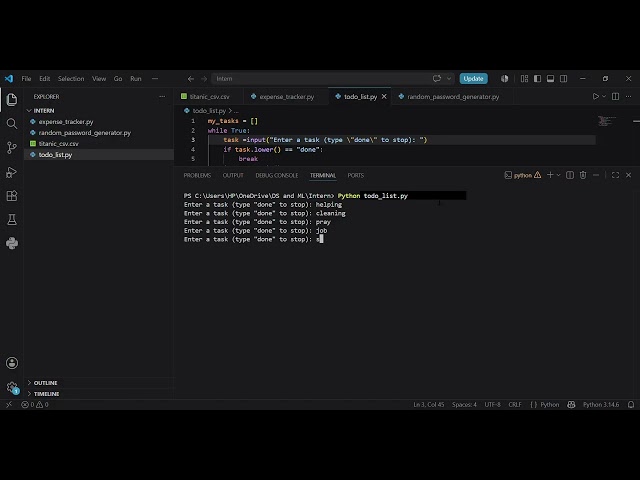Go forward with the right arrow
Screen dimensions: 640x480
[204, 78]
